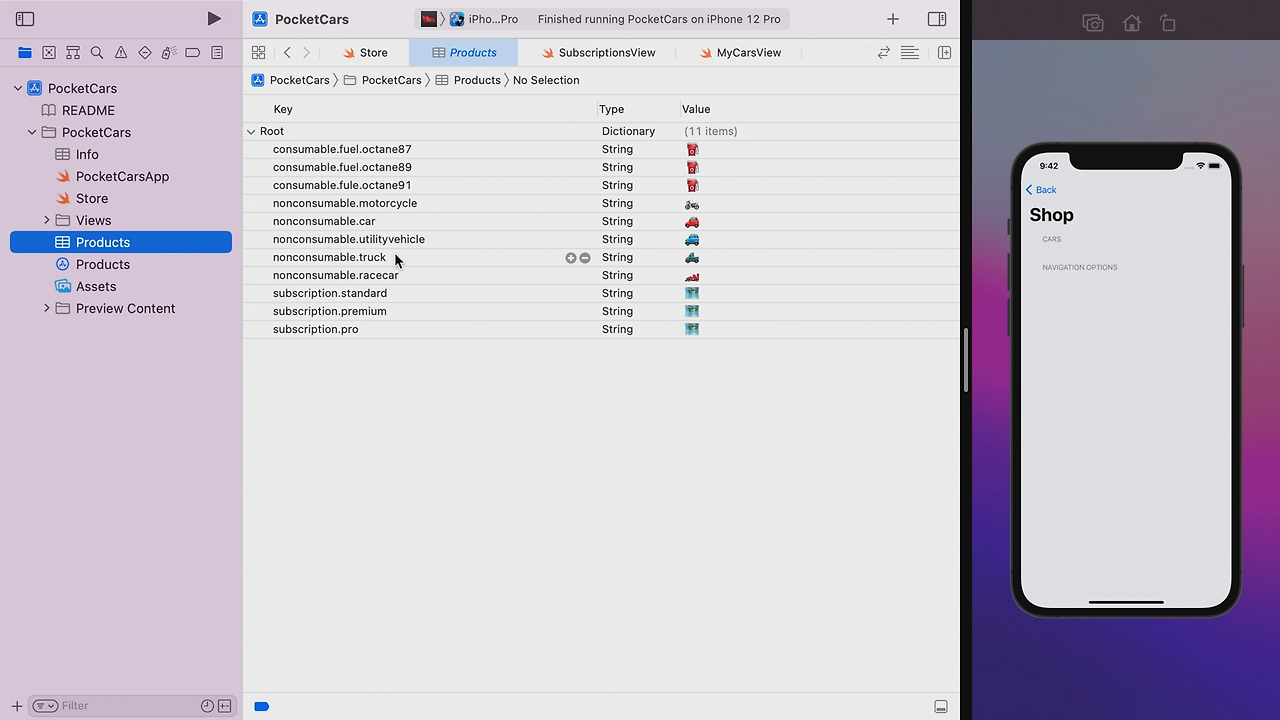Expand the Views folder
This screenshot has width=1280, height=720.
(47, 220)
